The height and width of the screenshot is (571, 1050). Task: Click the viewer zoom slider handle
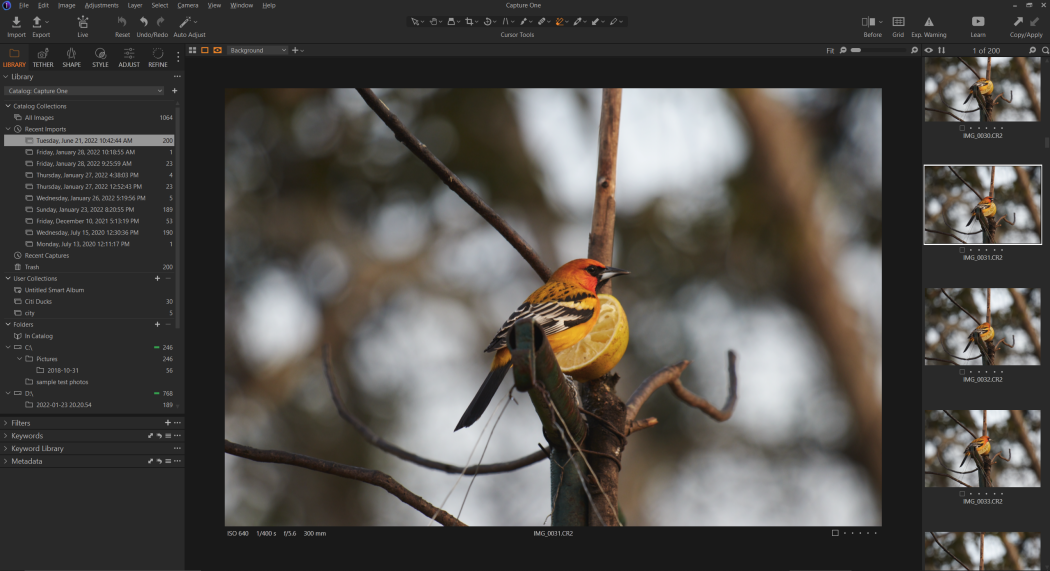tap(856, 50)
